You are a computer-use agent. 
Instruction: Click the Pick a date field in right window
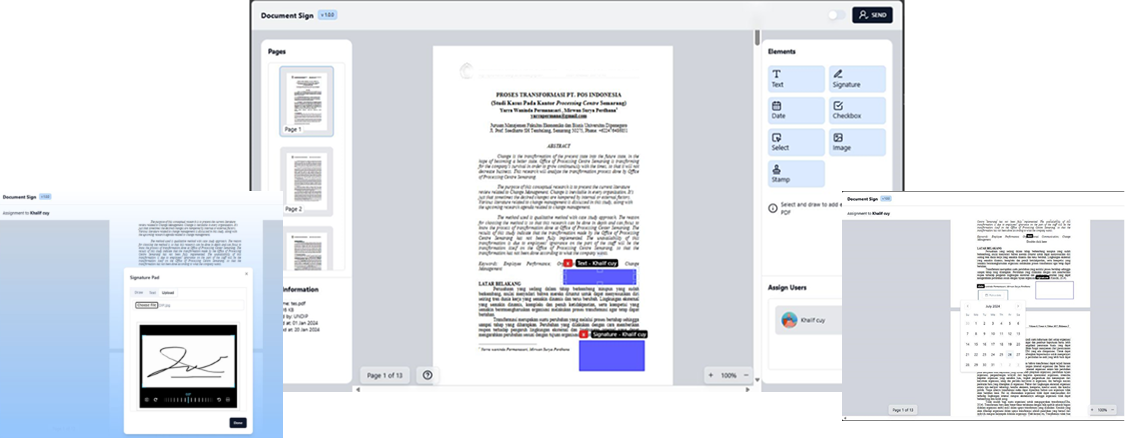pos(993,294)
